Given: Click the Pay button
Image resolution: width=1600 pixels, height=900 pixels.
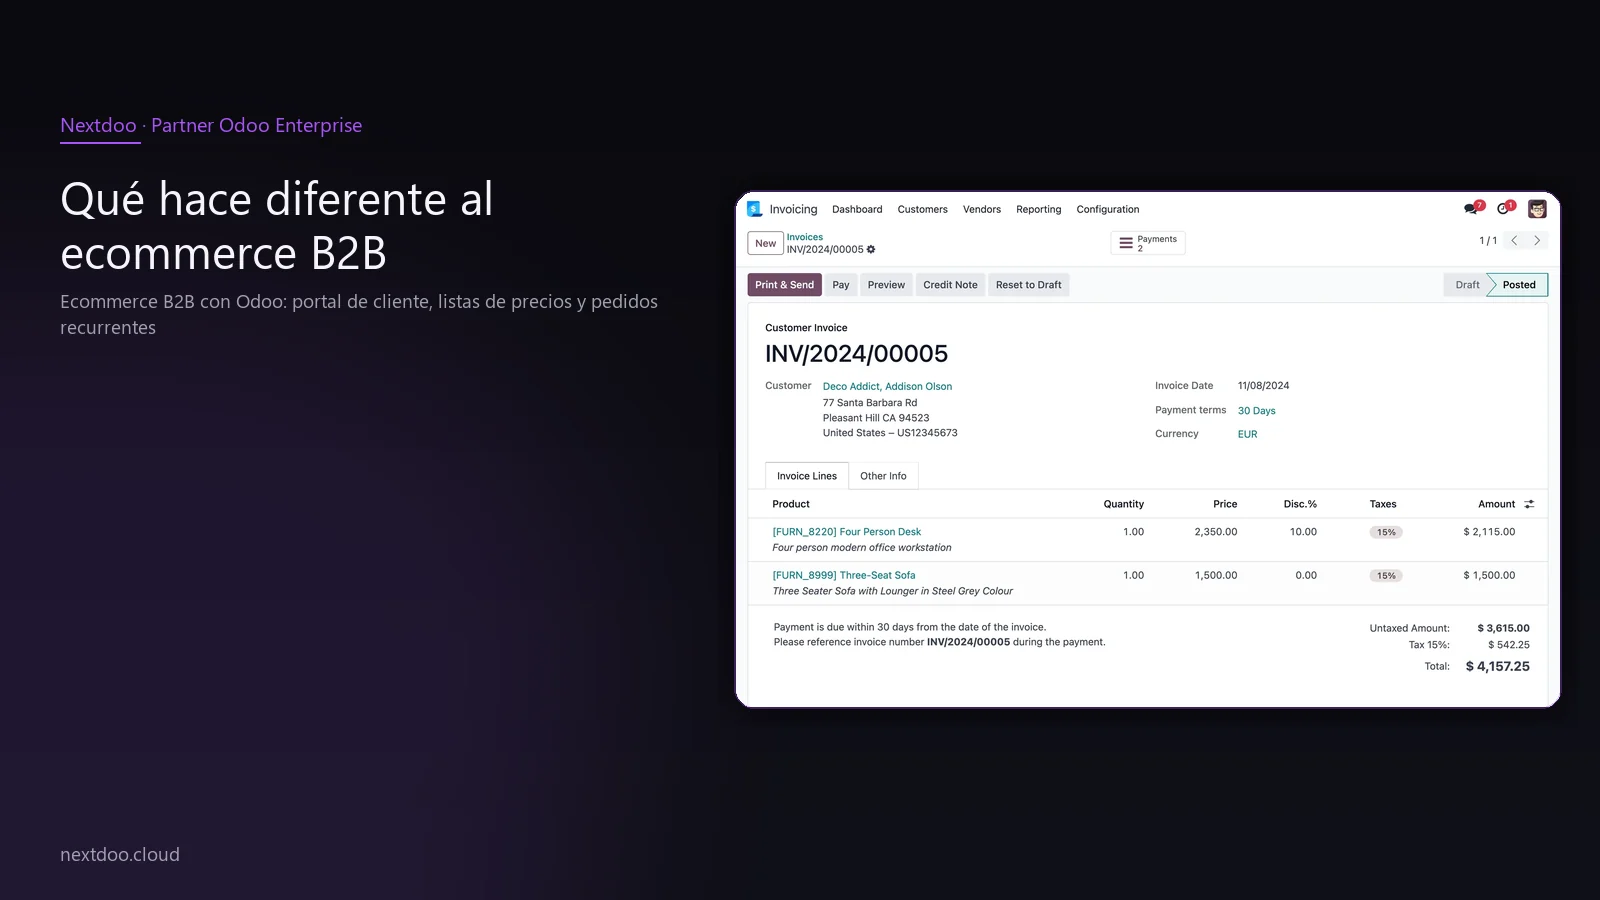Looking at the screenshot, I should (841, 285).
